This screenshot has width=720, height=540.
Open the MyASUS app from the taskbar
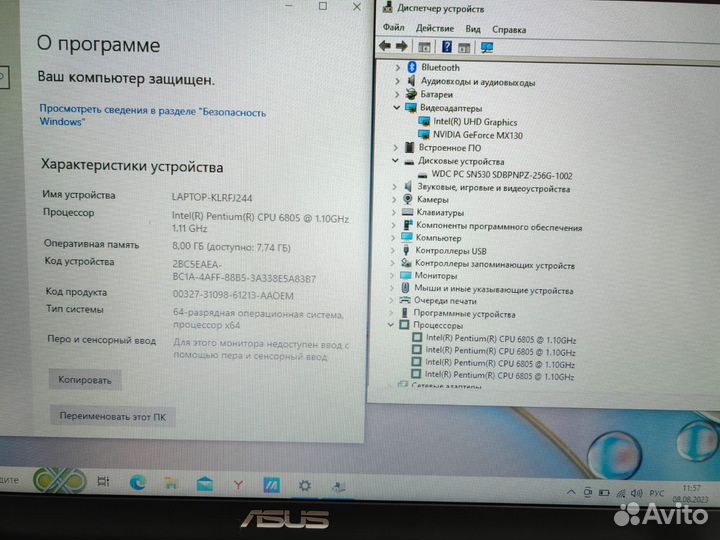[x=271, y=485]
